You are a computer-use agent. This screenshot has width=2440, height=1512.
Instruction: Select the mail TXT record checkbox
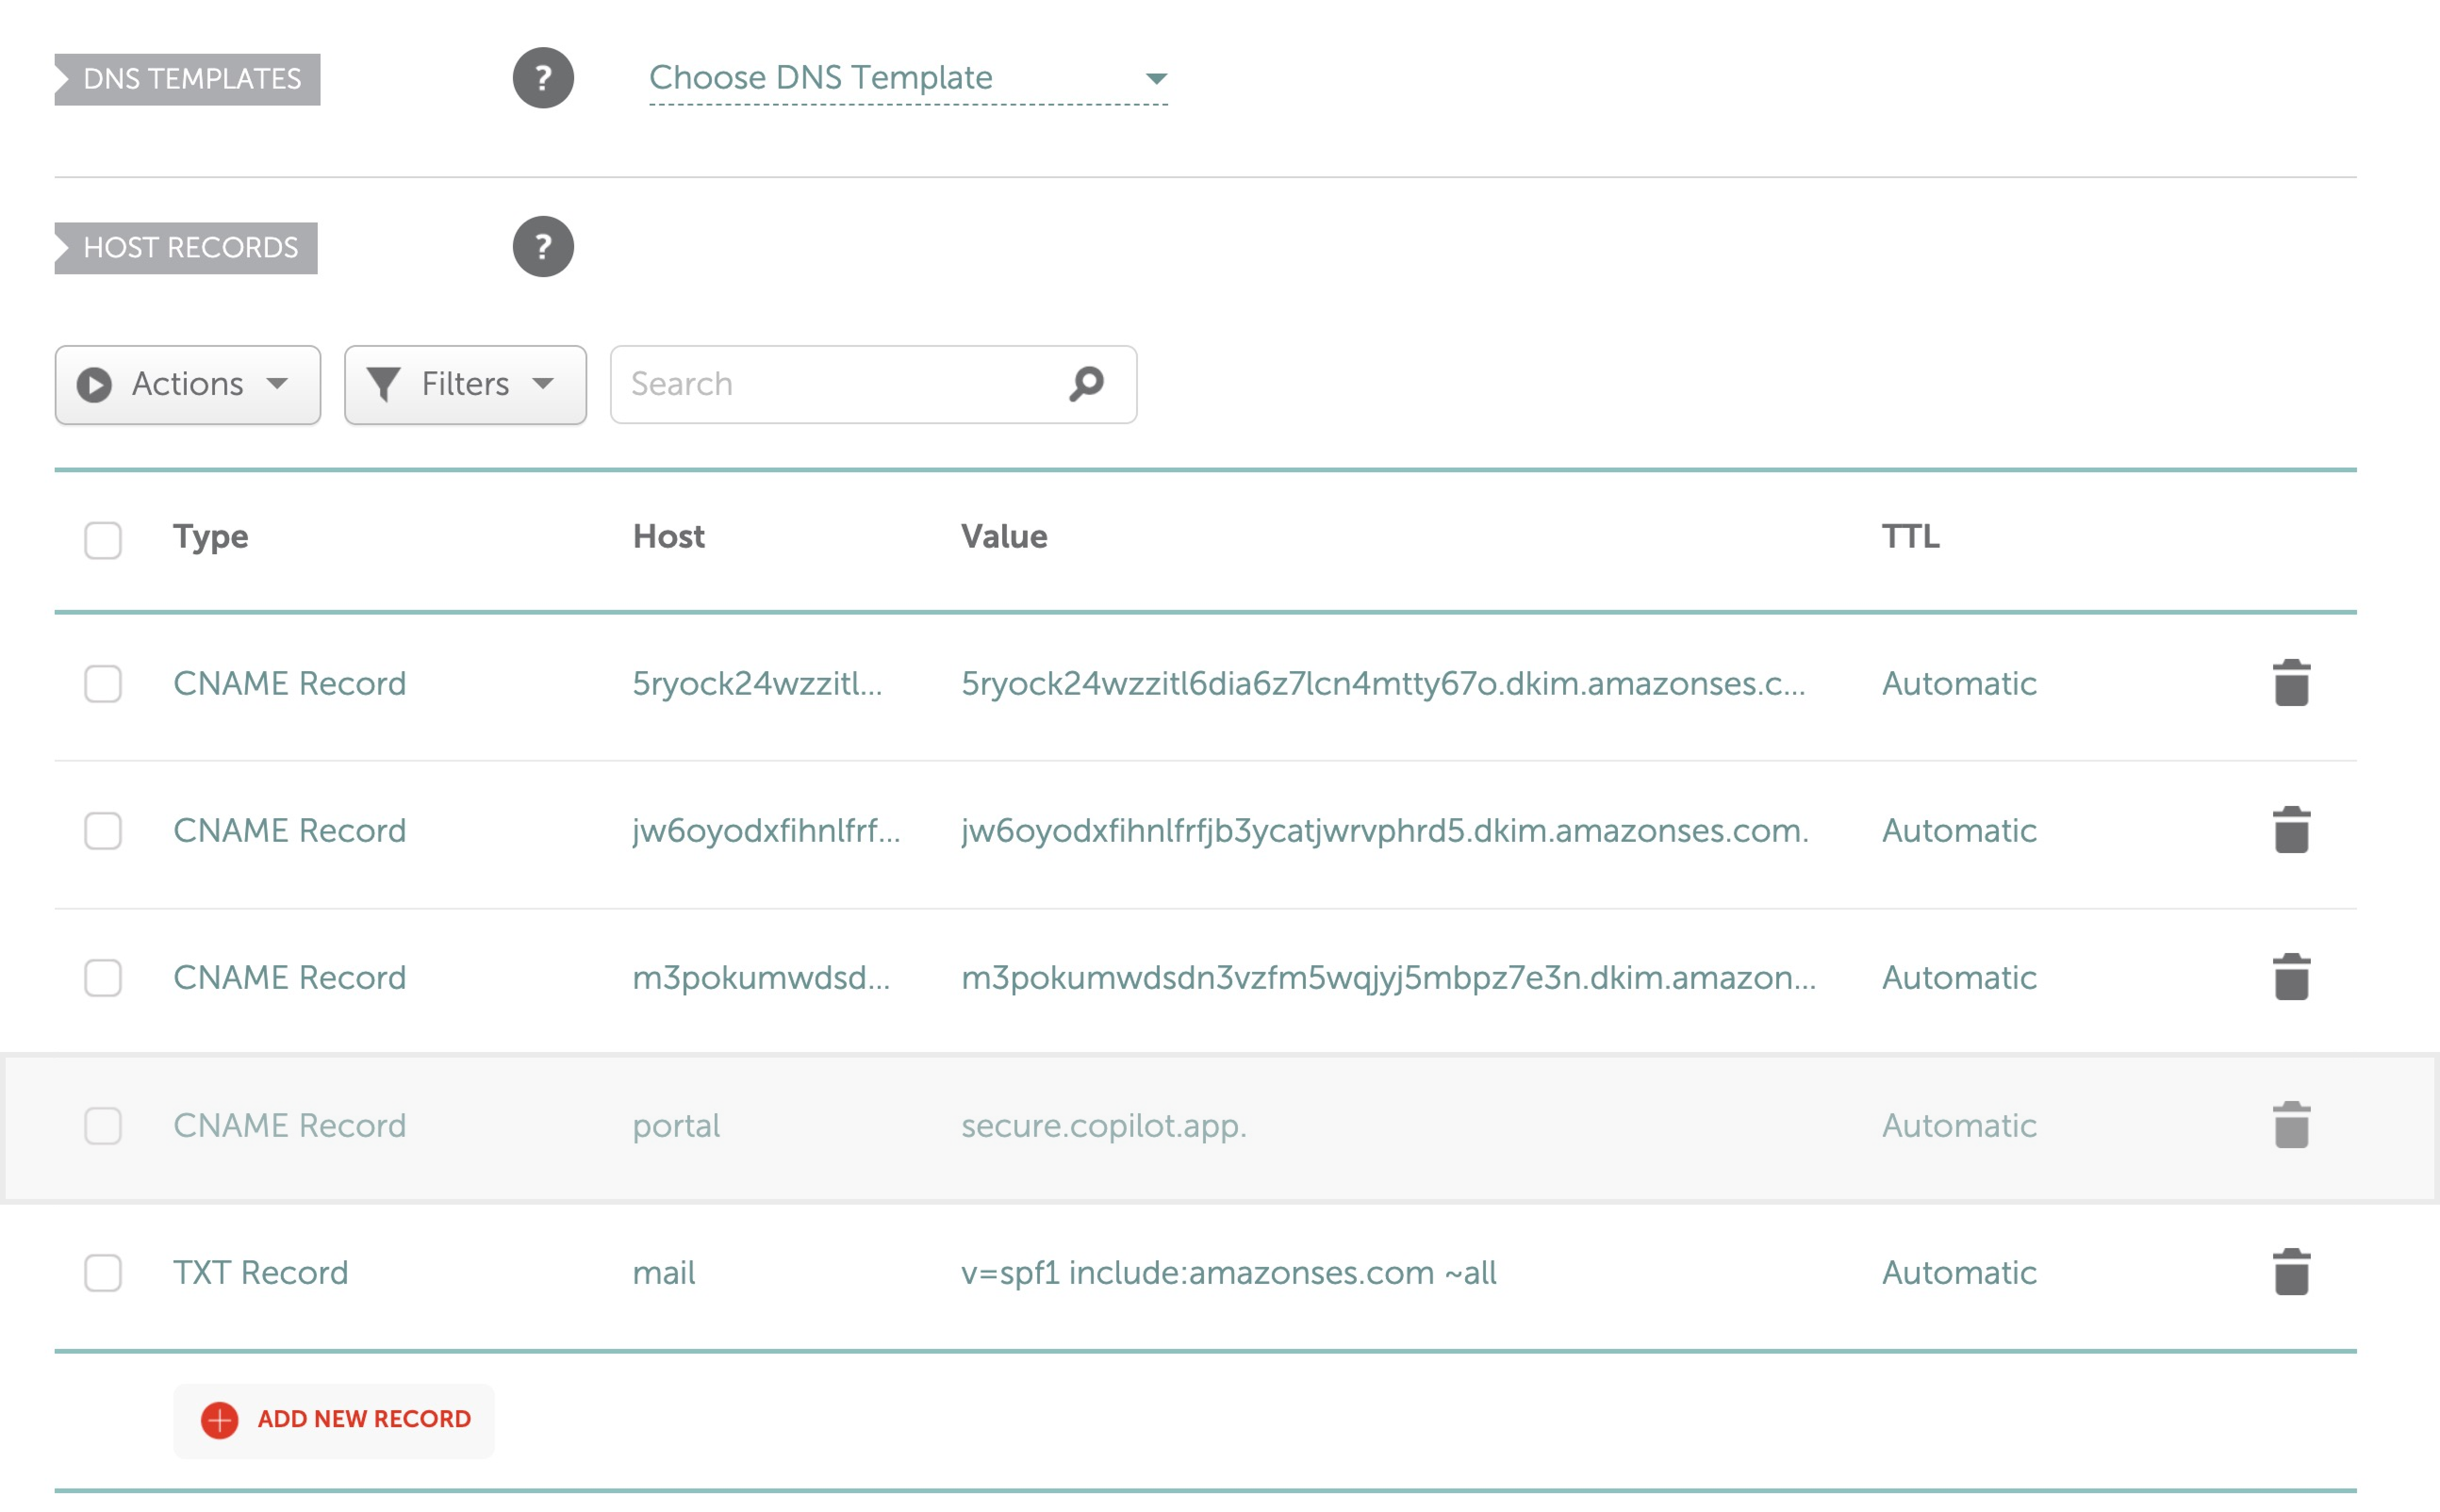[x=103, y=1273]
